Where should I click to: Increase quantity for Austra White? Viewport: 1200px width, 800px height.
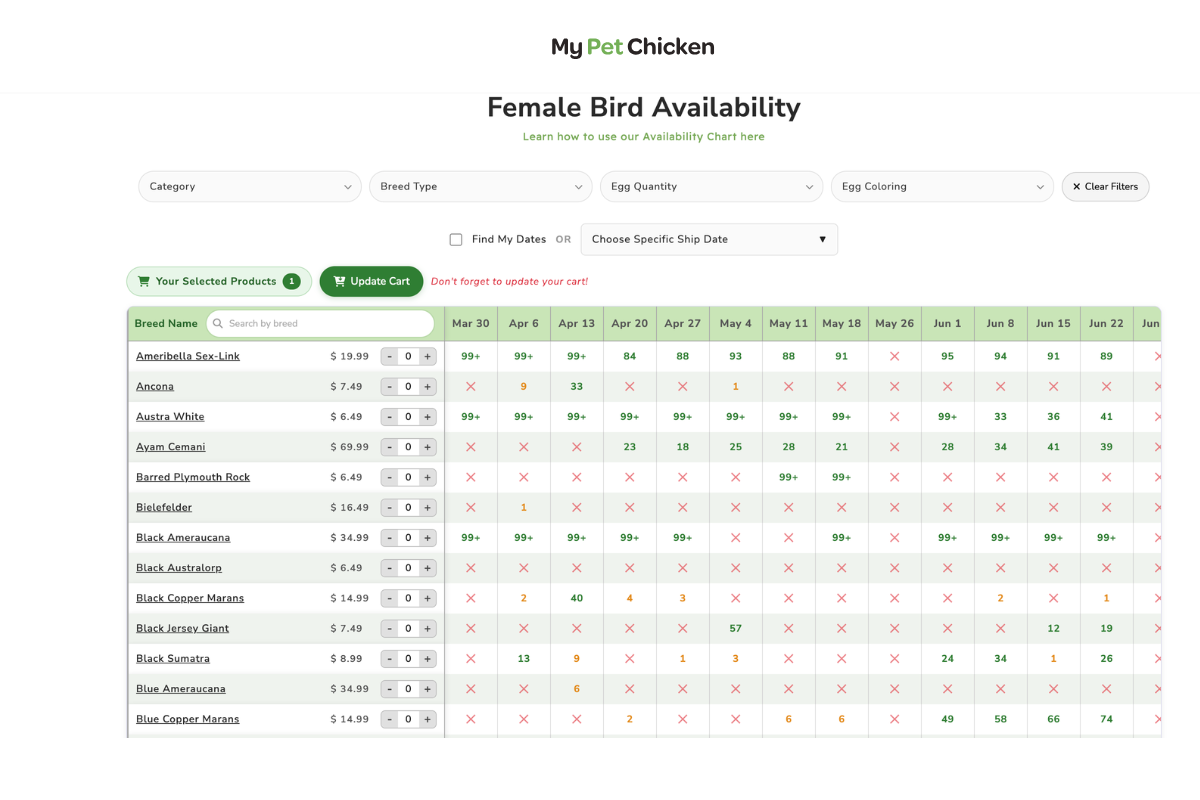pos(427,417)
